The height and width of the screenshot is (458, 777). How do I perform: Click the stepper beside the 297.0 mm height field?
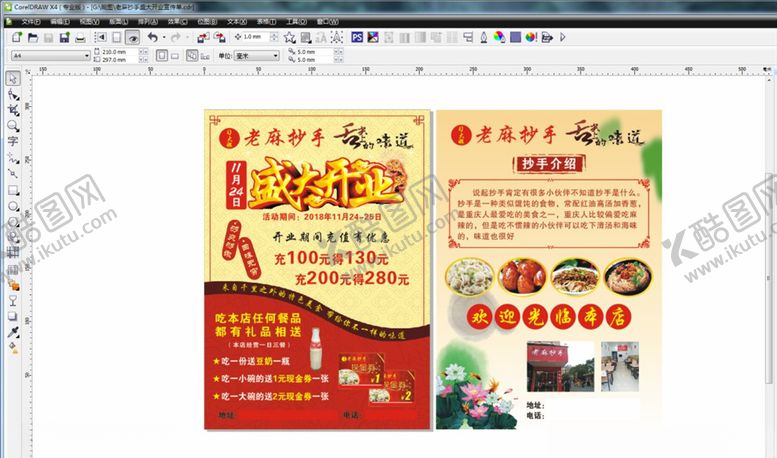coord(143,59)
